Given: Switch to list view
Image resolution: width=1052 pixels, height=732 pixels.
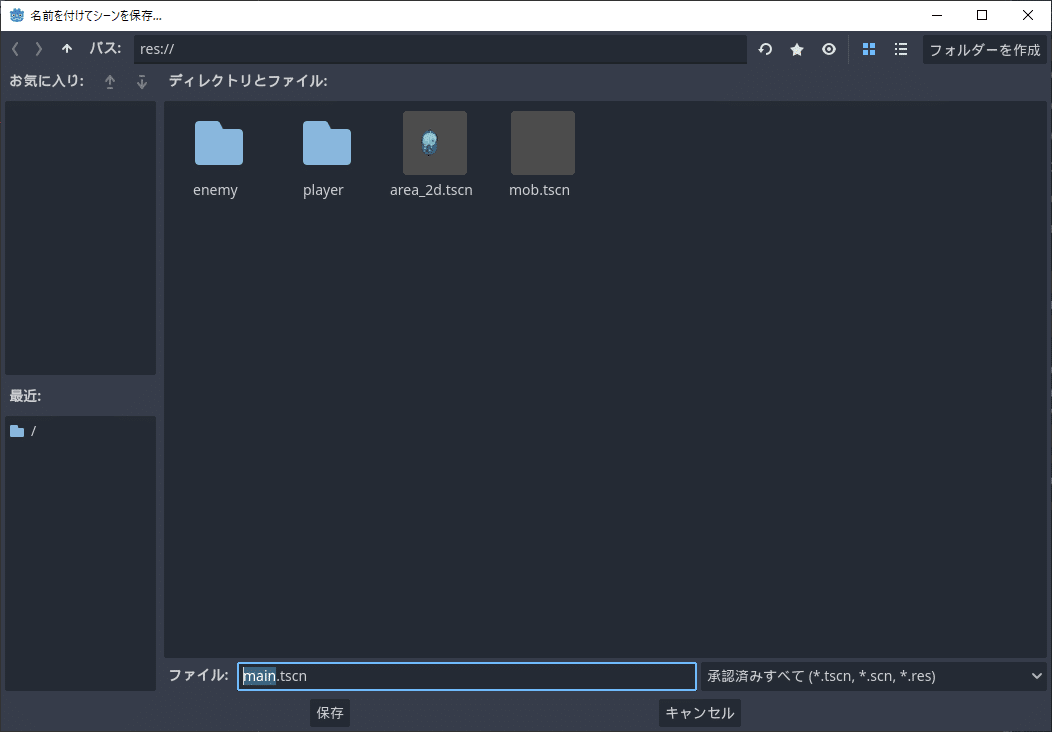Looking at the screenshot, I should pyautogui.click(x=901, y=49).
